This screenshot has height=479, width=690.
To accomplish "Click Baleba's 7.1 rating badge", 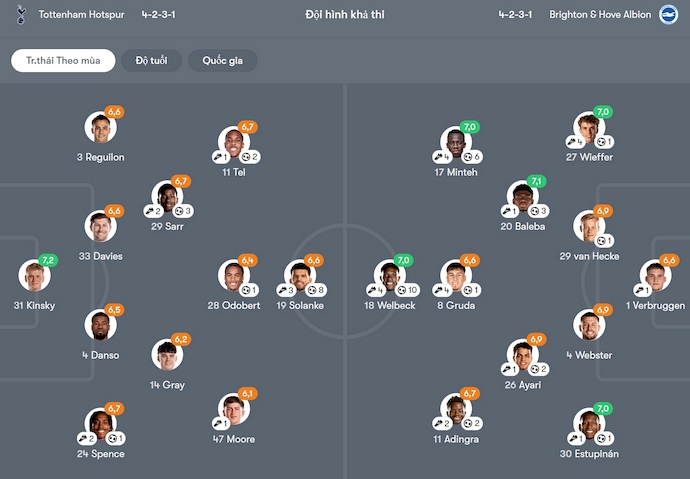I will 537,181.
